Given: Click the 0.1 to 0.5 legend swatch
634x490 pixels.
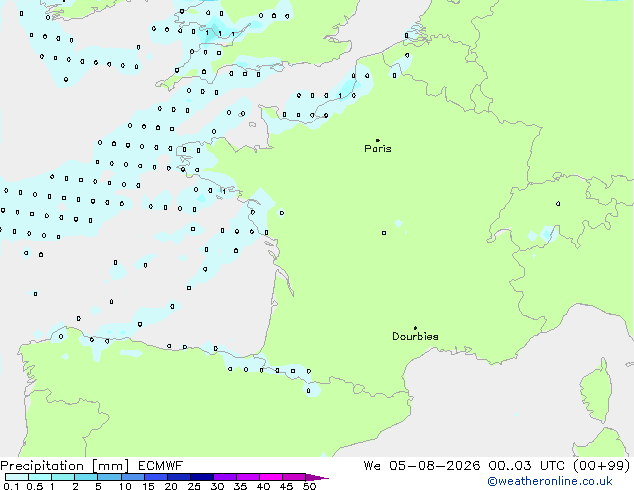Looking at the screenshot, I should (17, 477).
